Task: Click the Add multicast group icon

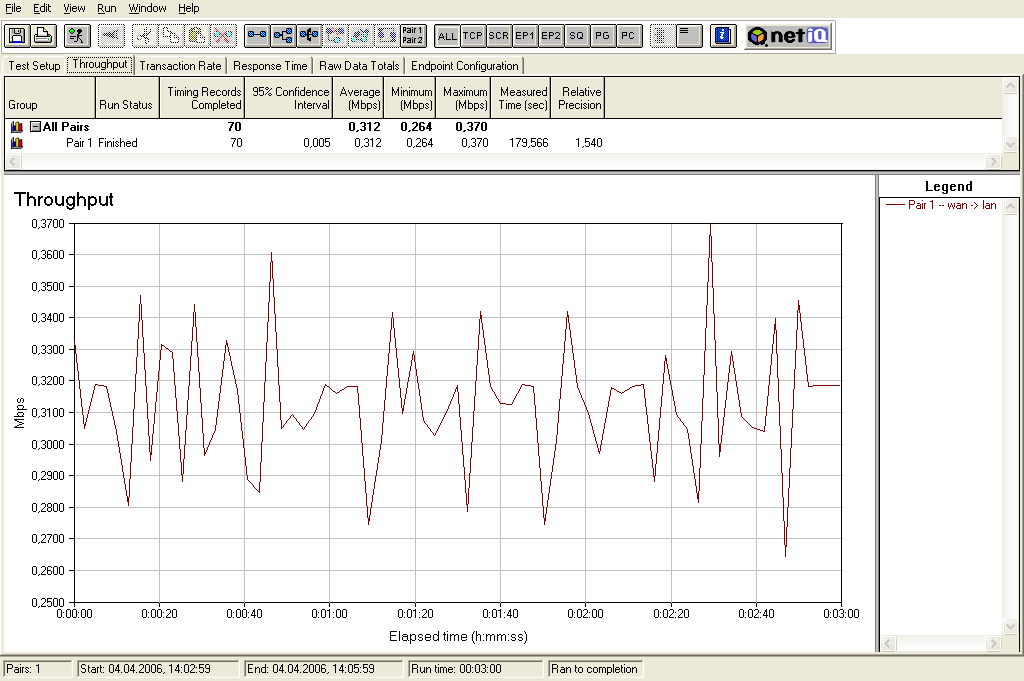Action: pos(283,35)
